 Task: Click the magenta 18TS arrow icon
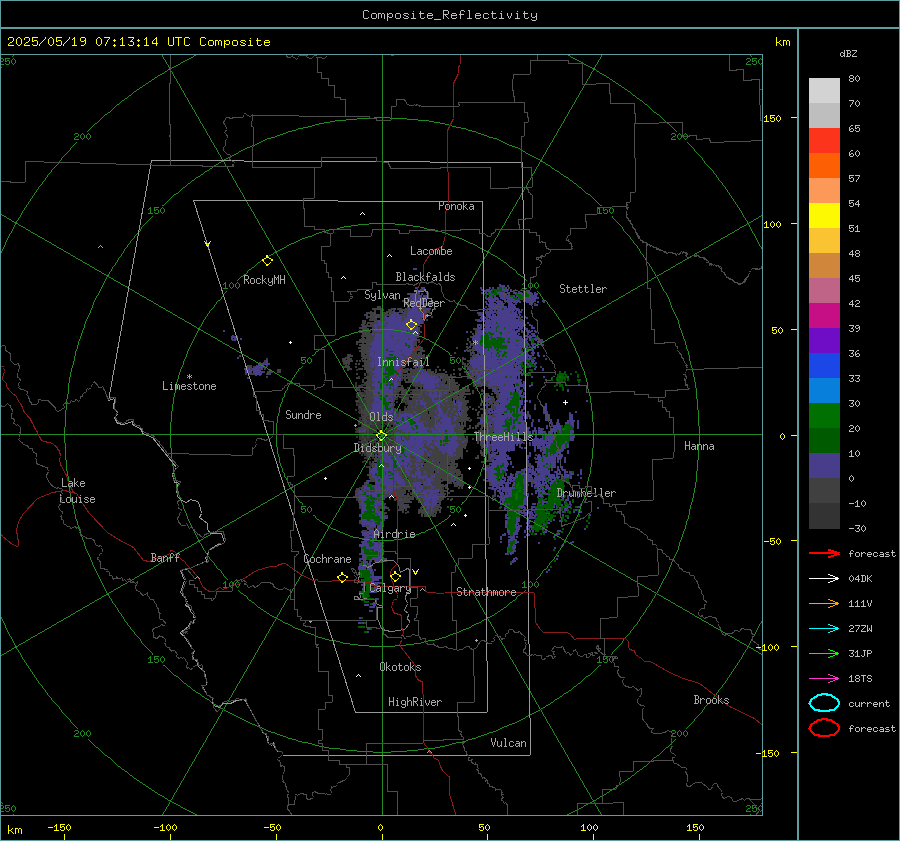pos(824,678)
